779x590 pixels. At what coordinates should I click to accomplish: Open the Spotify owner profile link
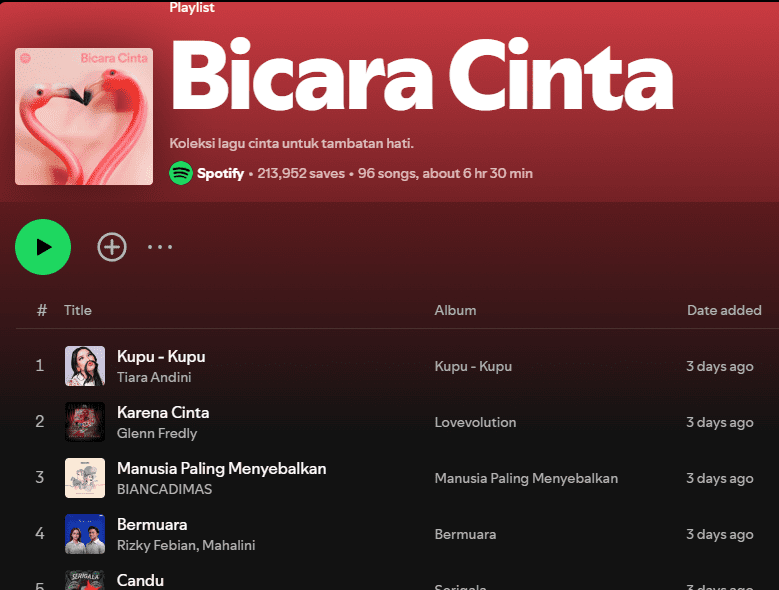tap(220, 173)
